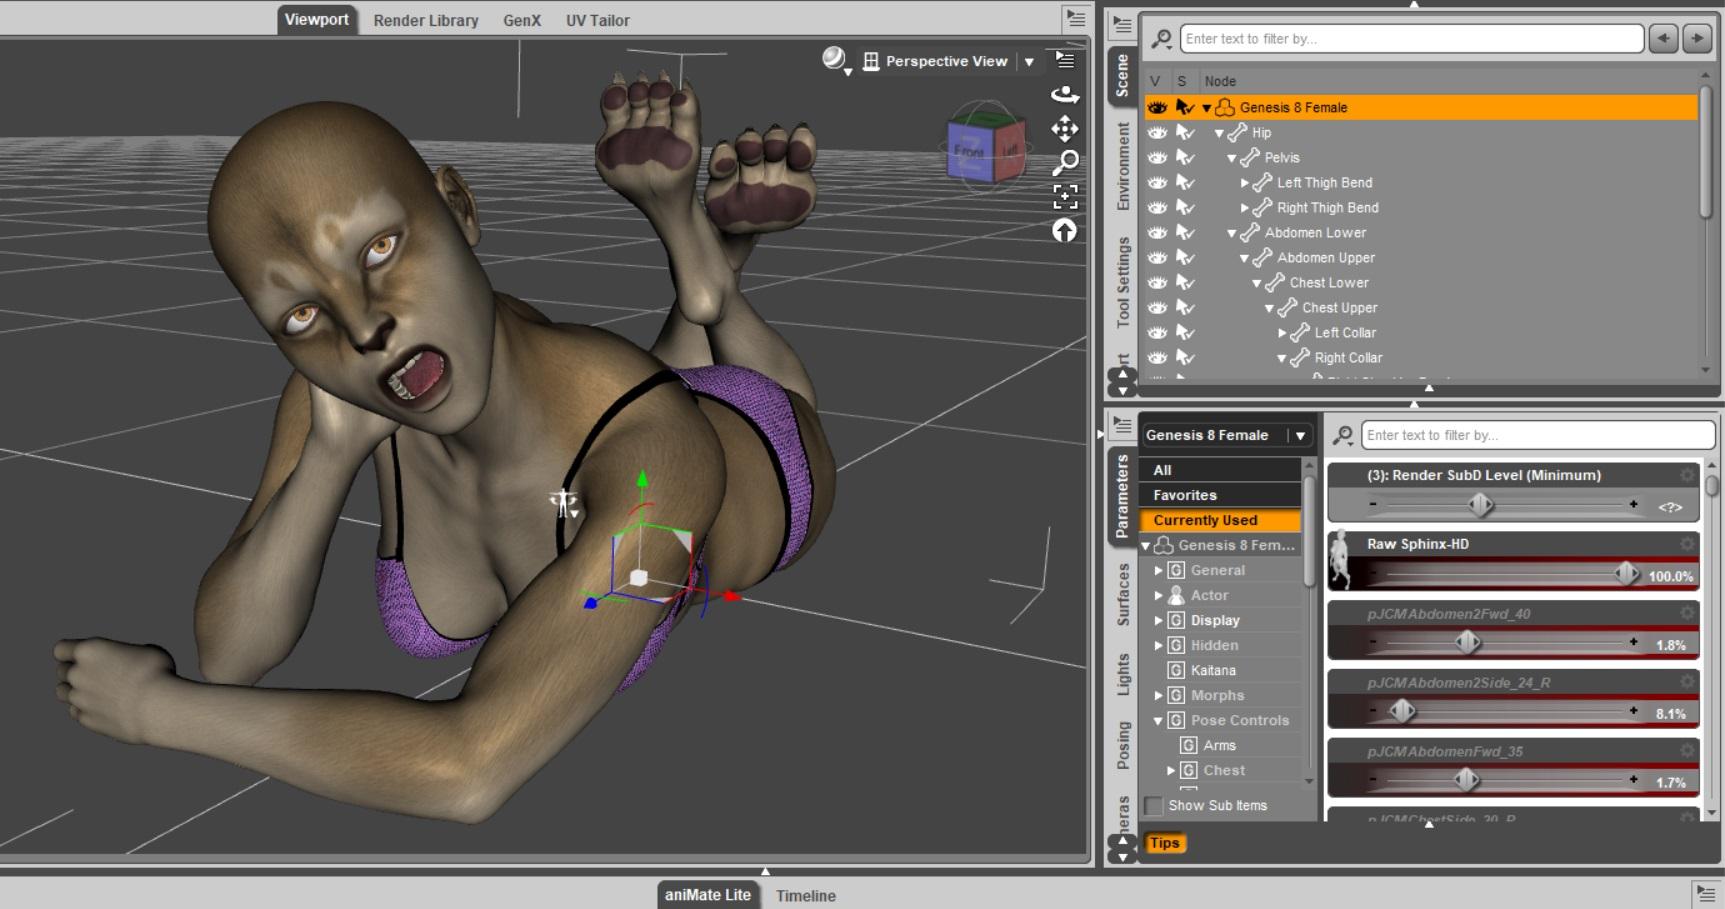Open gear settings for Raw Sphinx-HD

pyautogui.click(x=1688, y=544)
